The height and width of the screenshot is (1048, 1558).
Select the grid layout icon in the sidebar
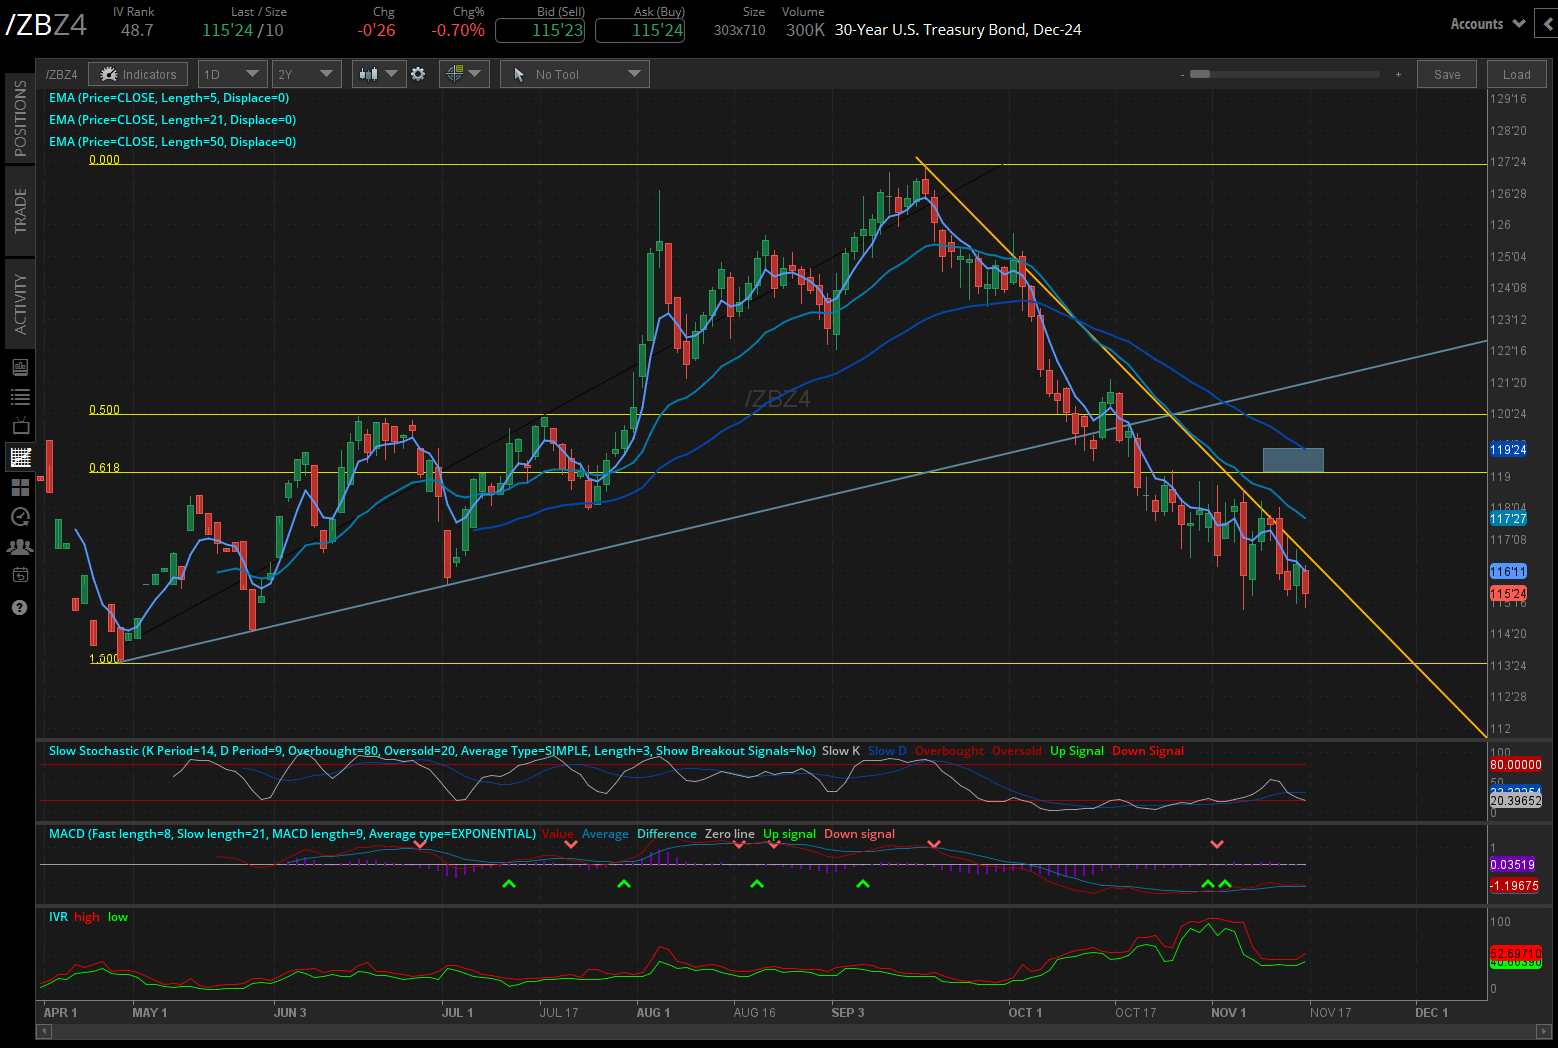tap(19, 487)
